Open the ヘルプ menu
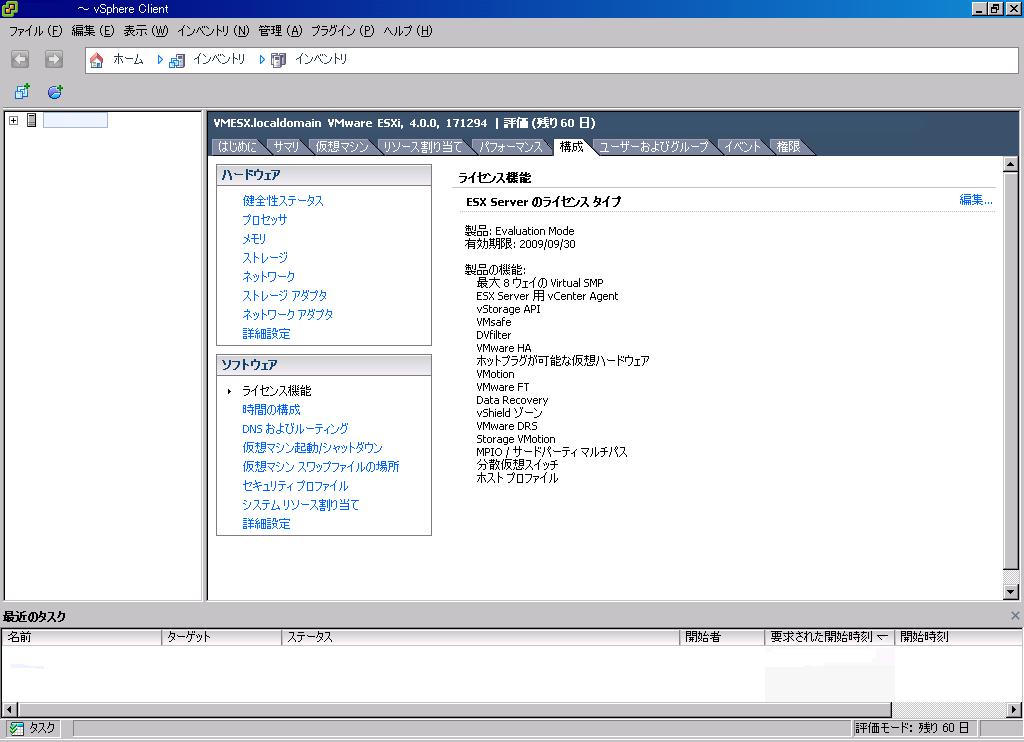Screen dimensions: 1024x742 click(x=408, y=31)
